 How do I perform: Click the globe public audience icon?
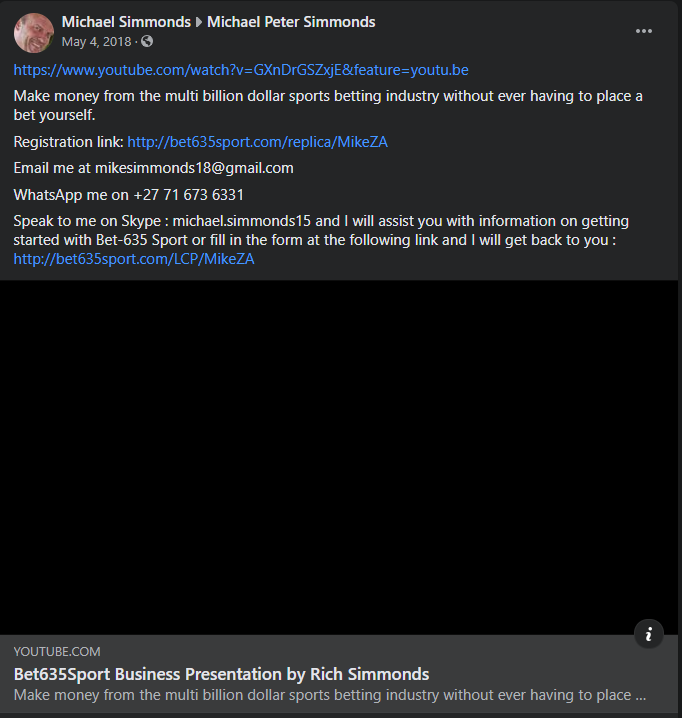pyautogui.click(x=148, y=42)
